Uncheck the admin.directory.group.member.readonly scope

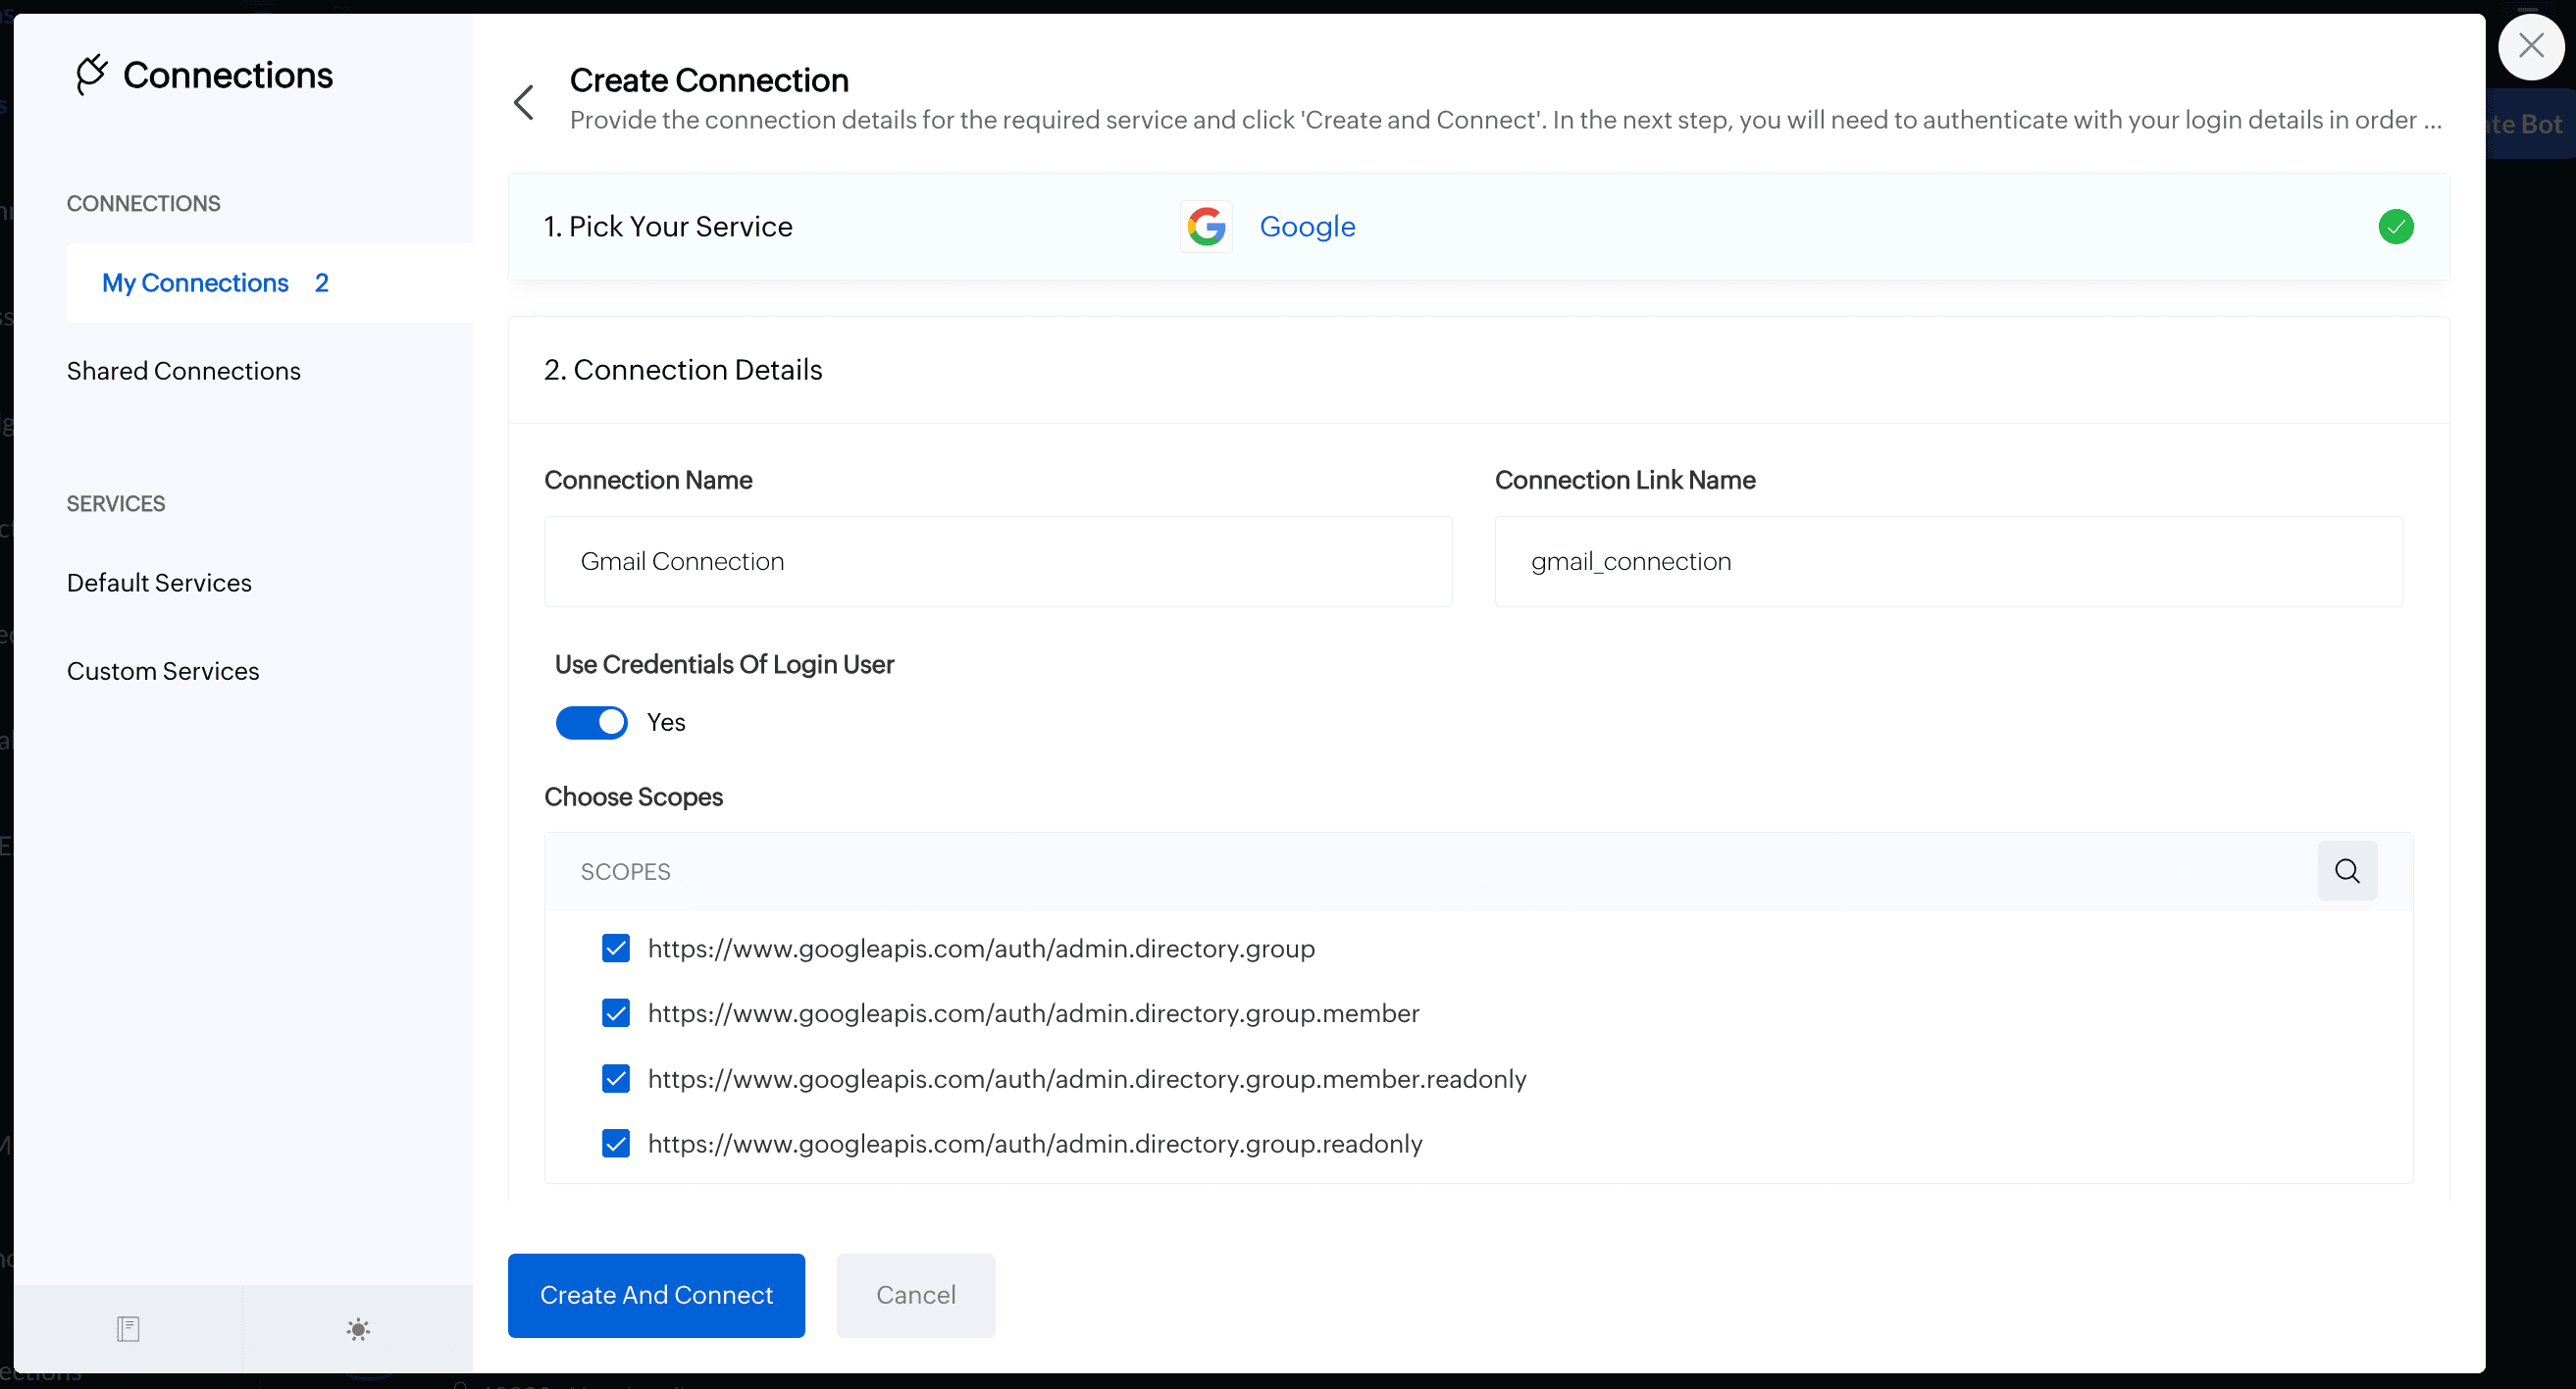(x=616, y=1078)
